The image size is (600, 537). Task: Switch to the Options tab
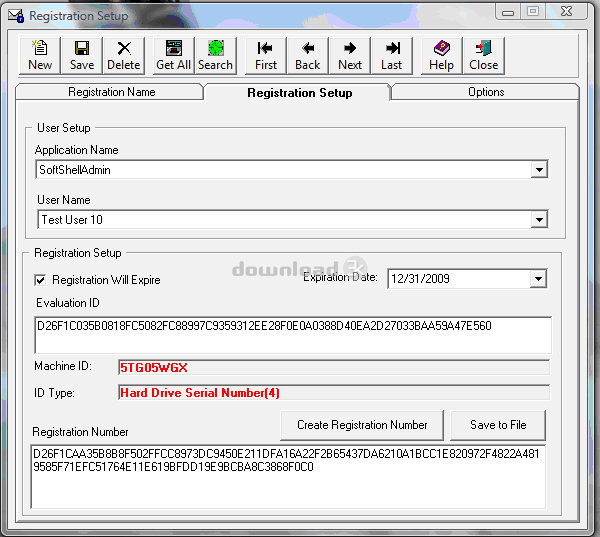pos(486,92)
